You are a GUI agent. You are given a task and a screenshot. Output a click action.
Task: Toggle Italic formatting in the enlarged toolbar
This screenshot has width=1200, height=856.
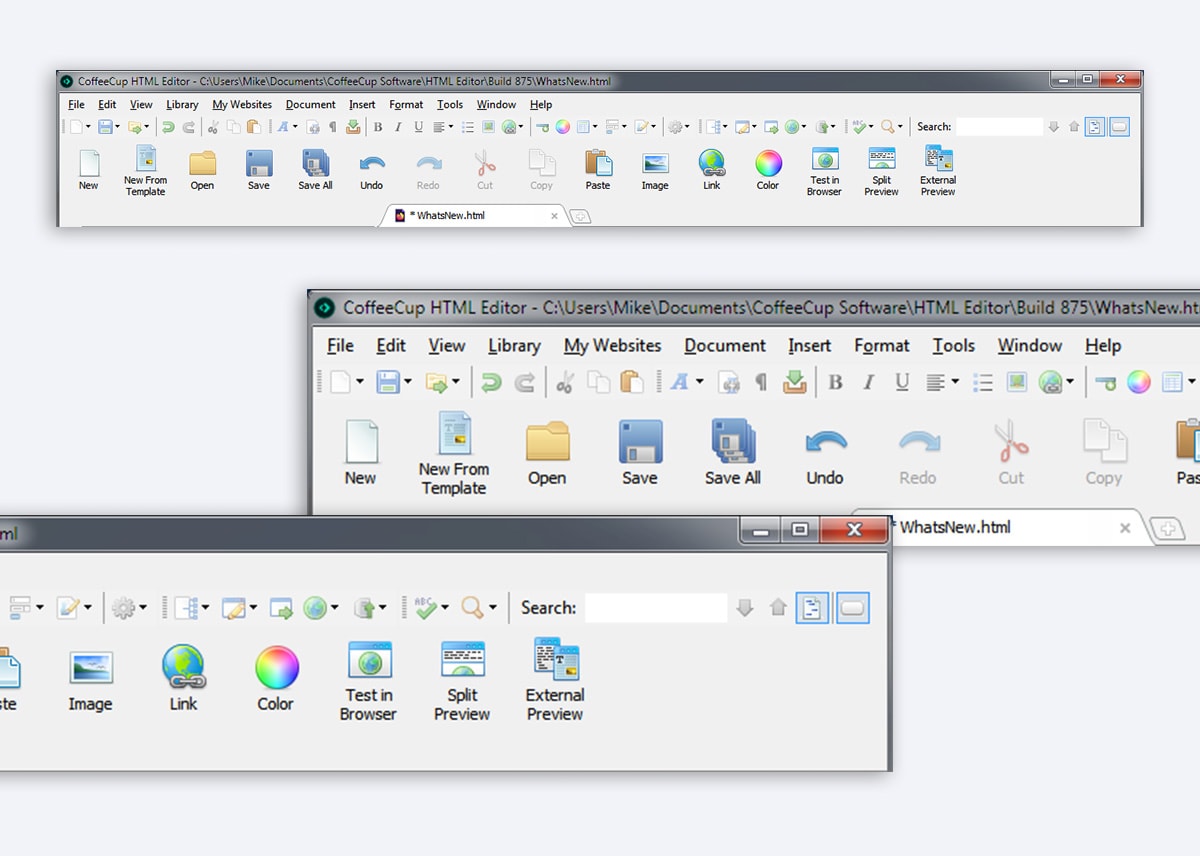click(x=868, y=382)
